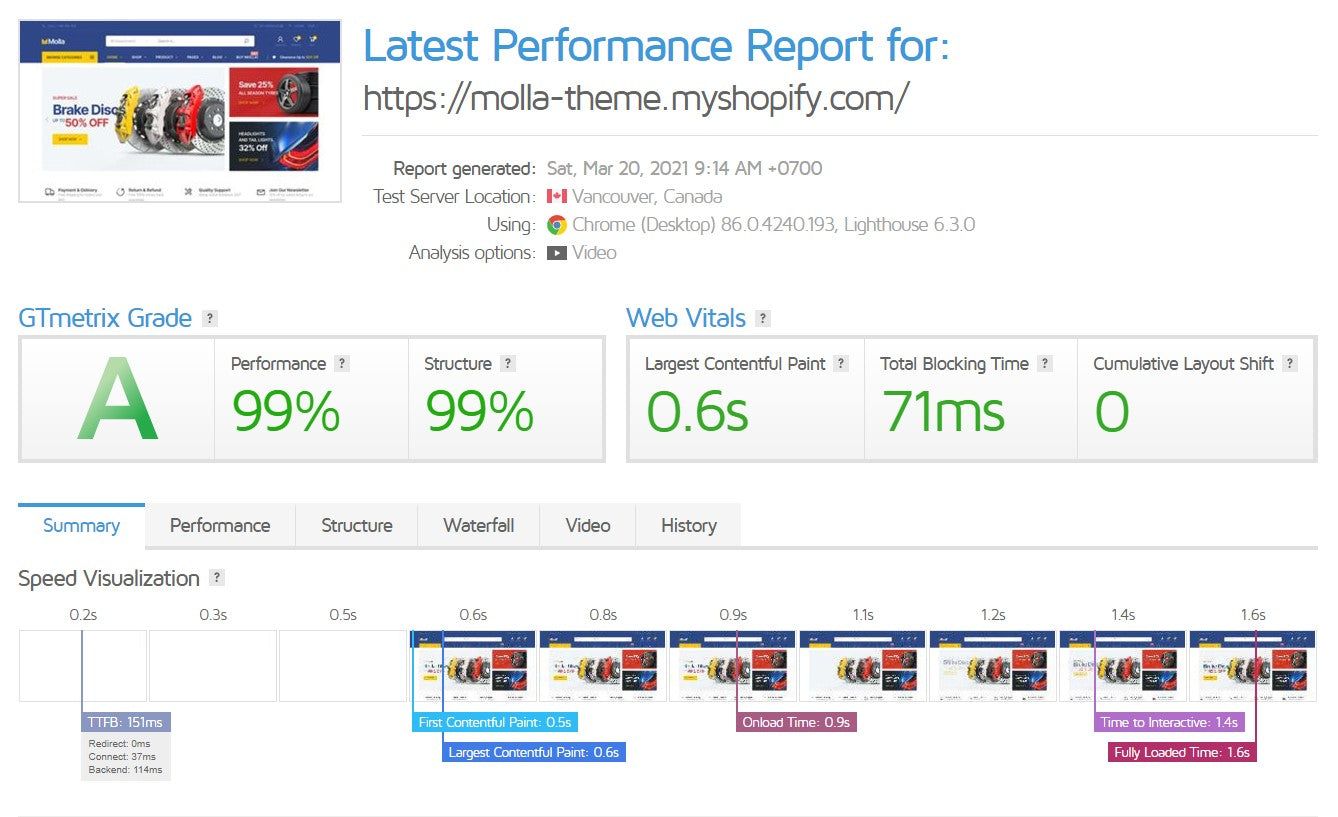Click help icon for Total Blocking Time

(x=1045, y=364)
